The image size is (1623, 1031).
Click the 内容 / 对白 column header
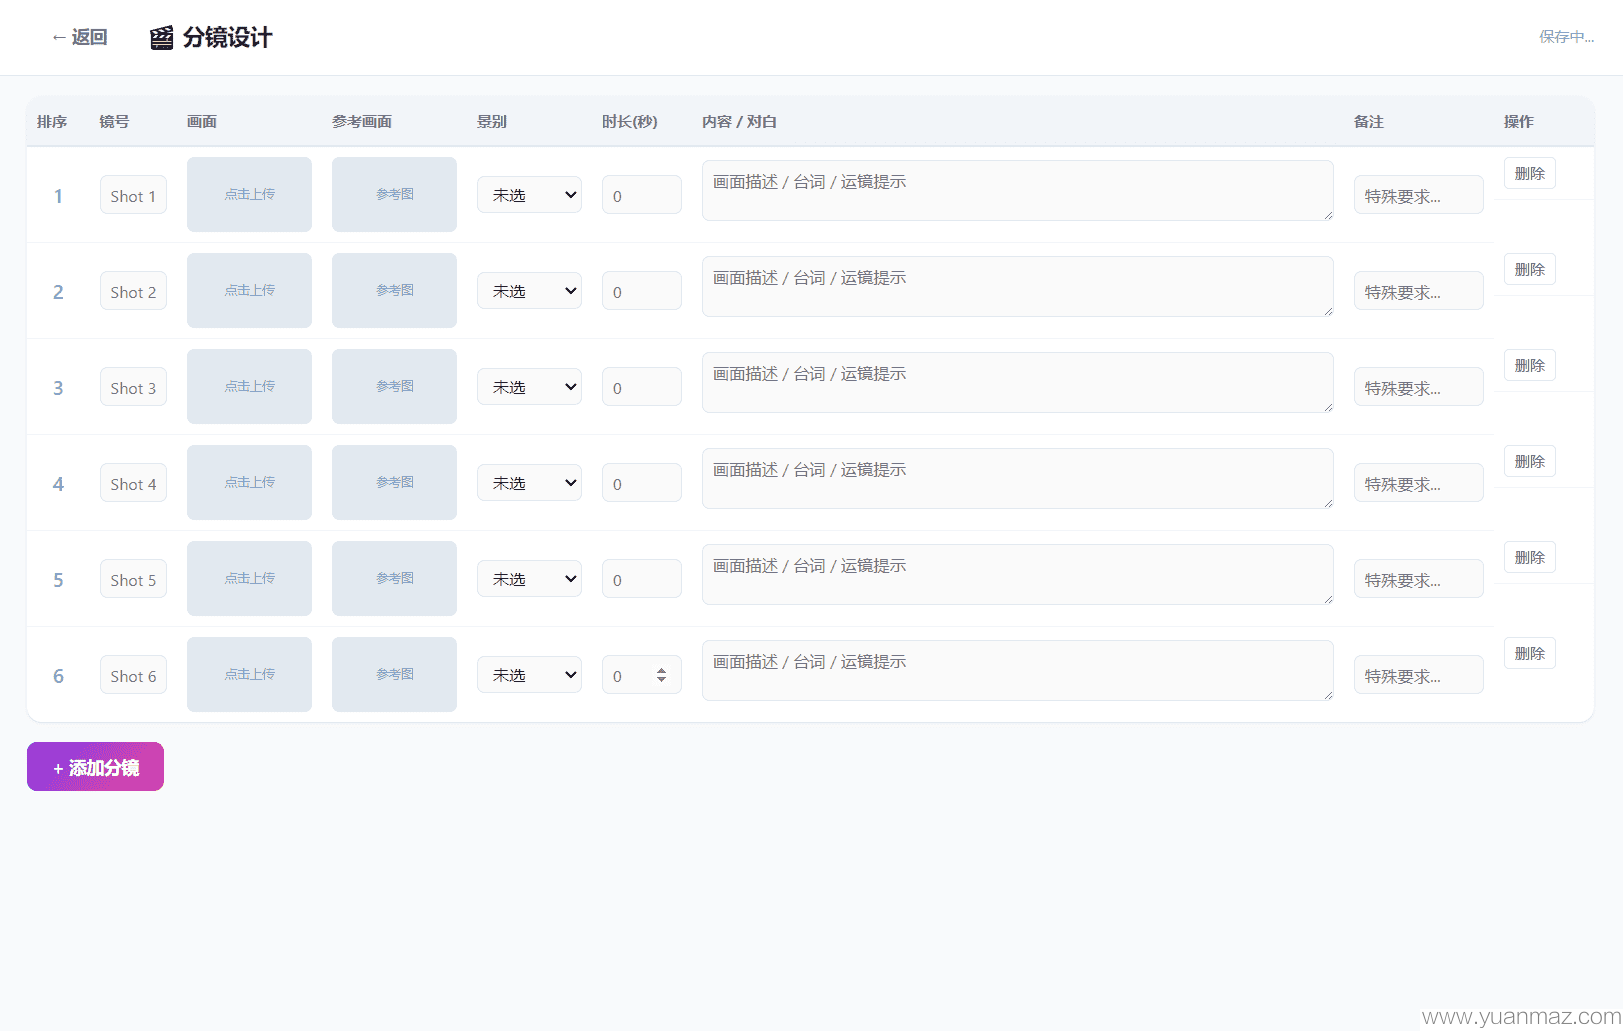739,121
